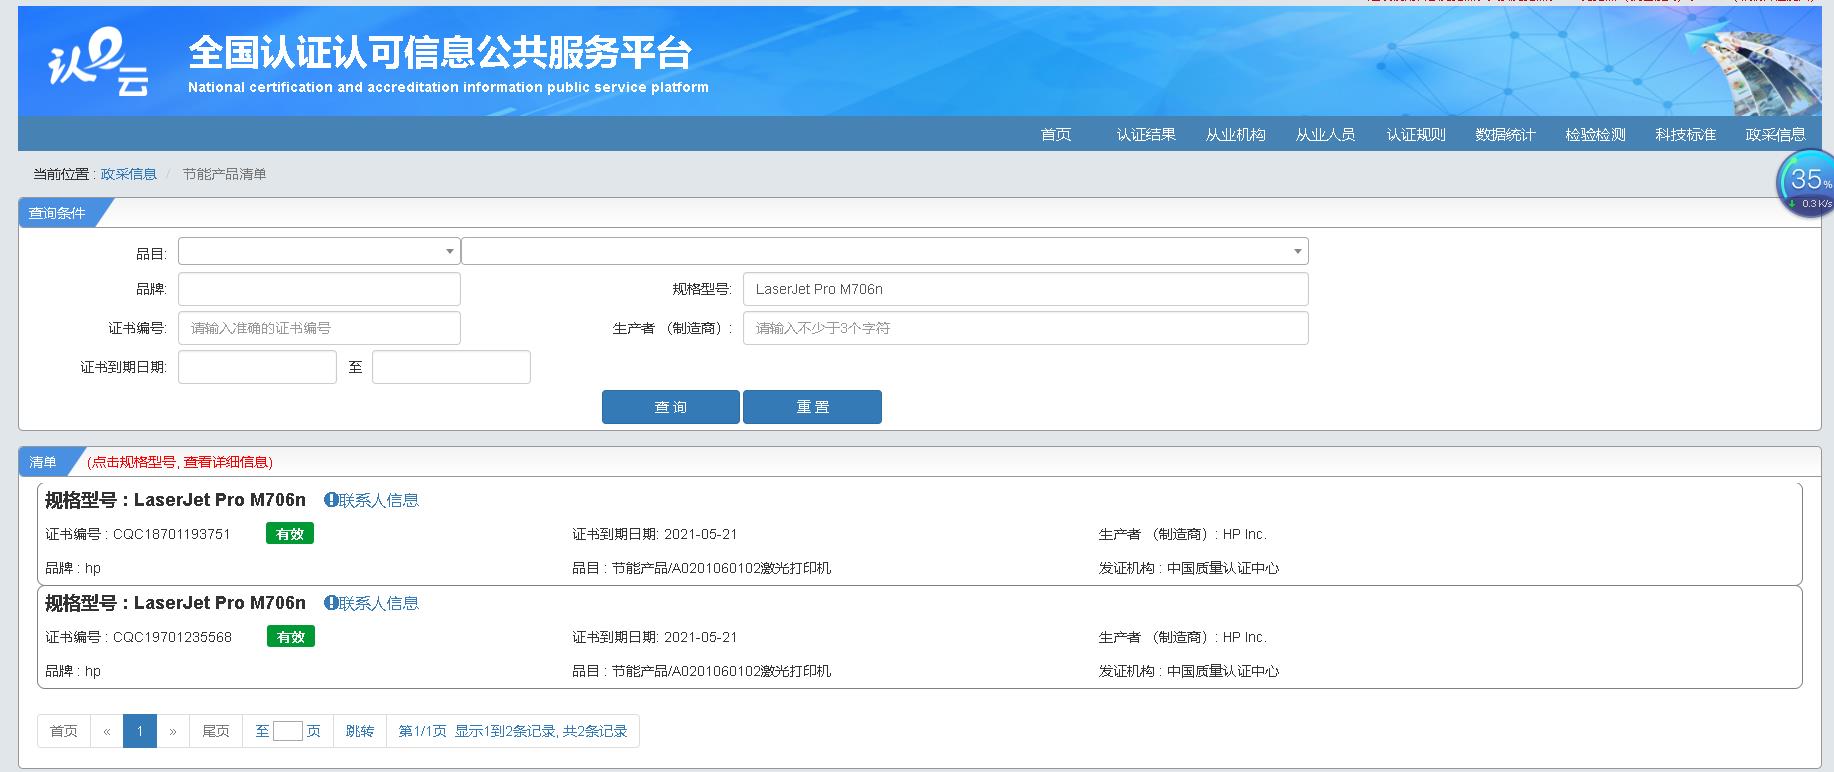This screenshot has width=1834, height=772.
Task: Open 从业人员 menu item
Action: [1326, 135]
